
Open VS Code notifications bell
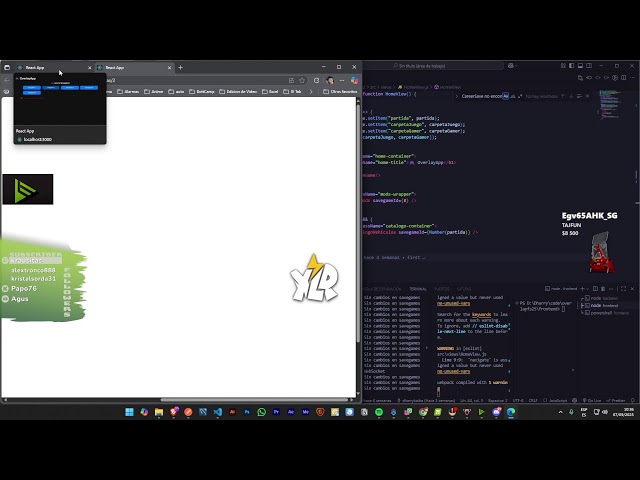pos(633,400)
